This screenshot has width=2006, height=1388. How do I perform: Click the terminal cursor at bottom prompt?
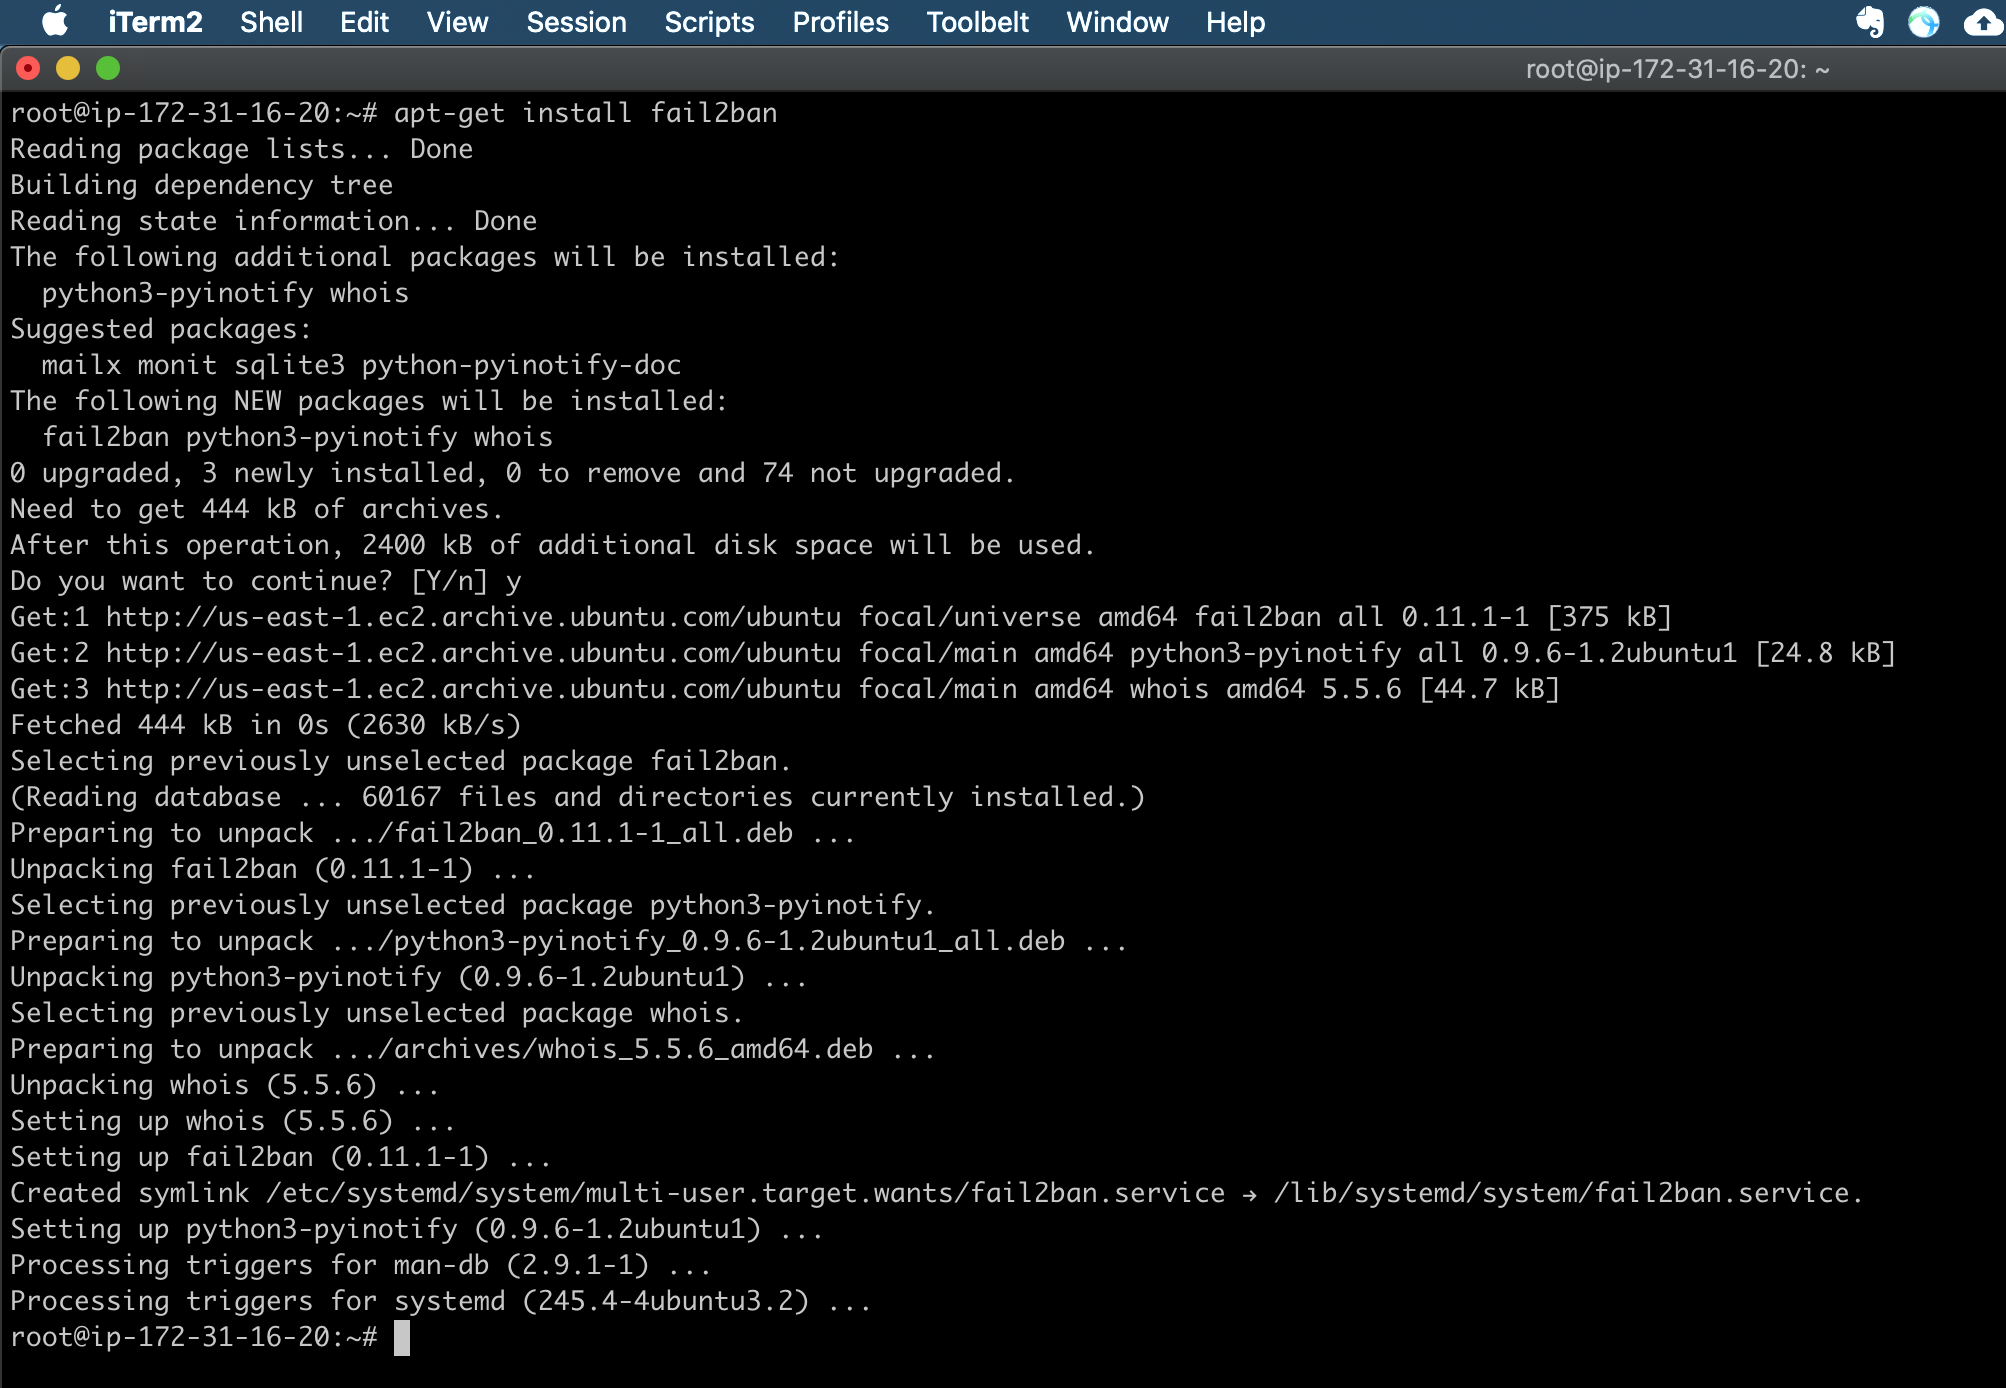pos(402,1337)
